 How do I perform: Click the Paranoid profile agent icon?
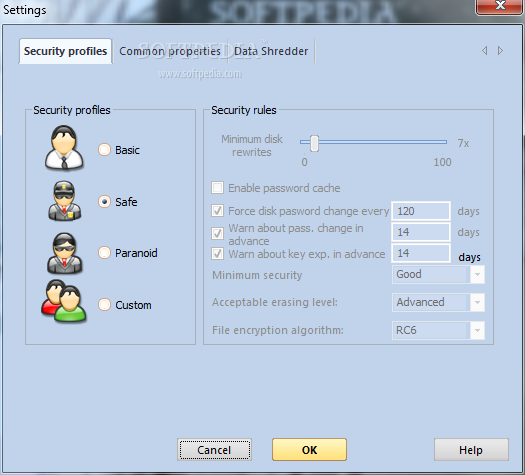coord(64,253)
